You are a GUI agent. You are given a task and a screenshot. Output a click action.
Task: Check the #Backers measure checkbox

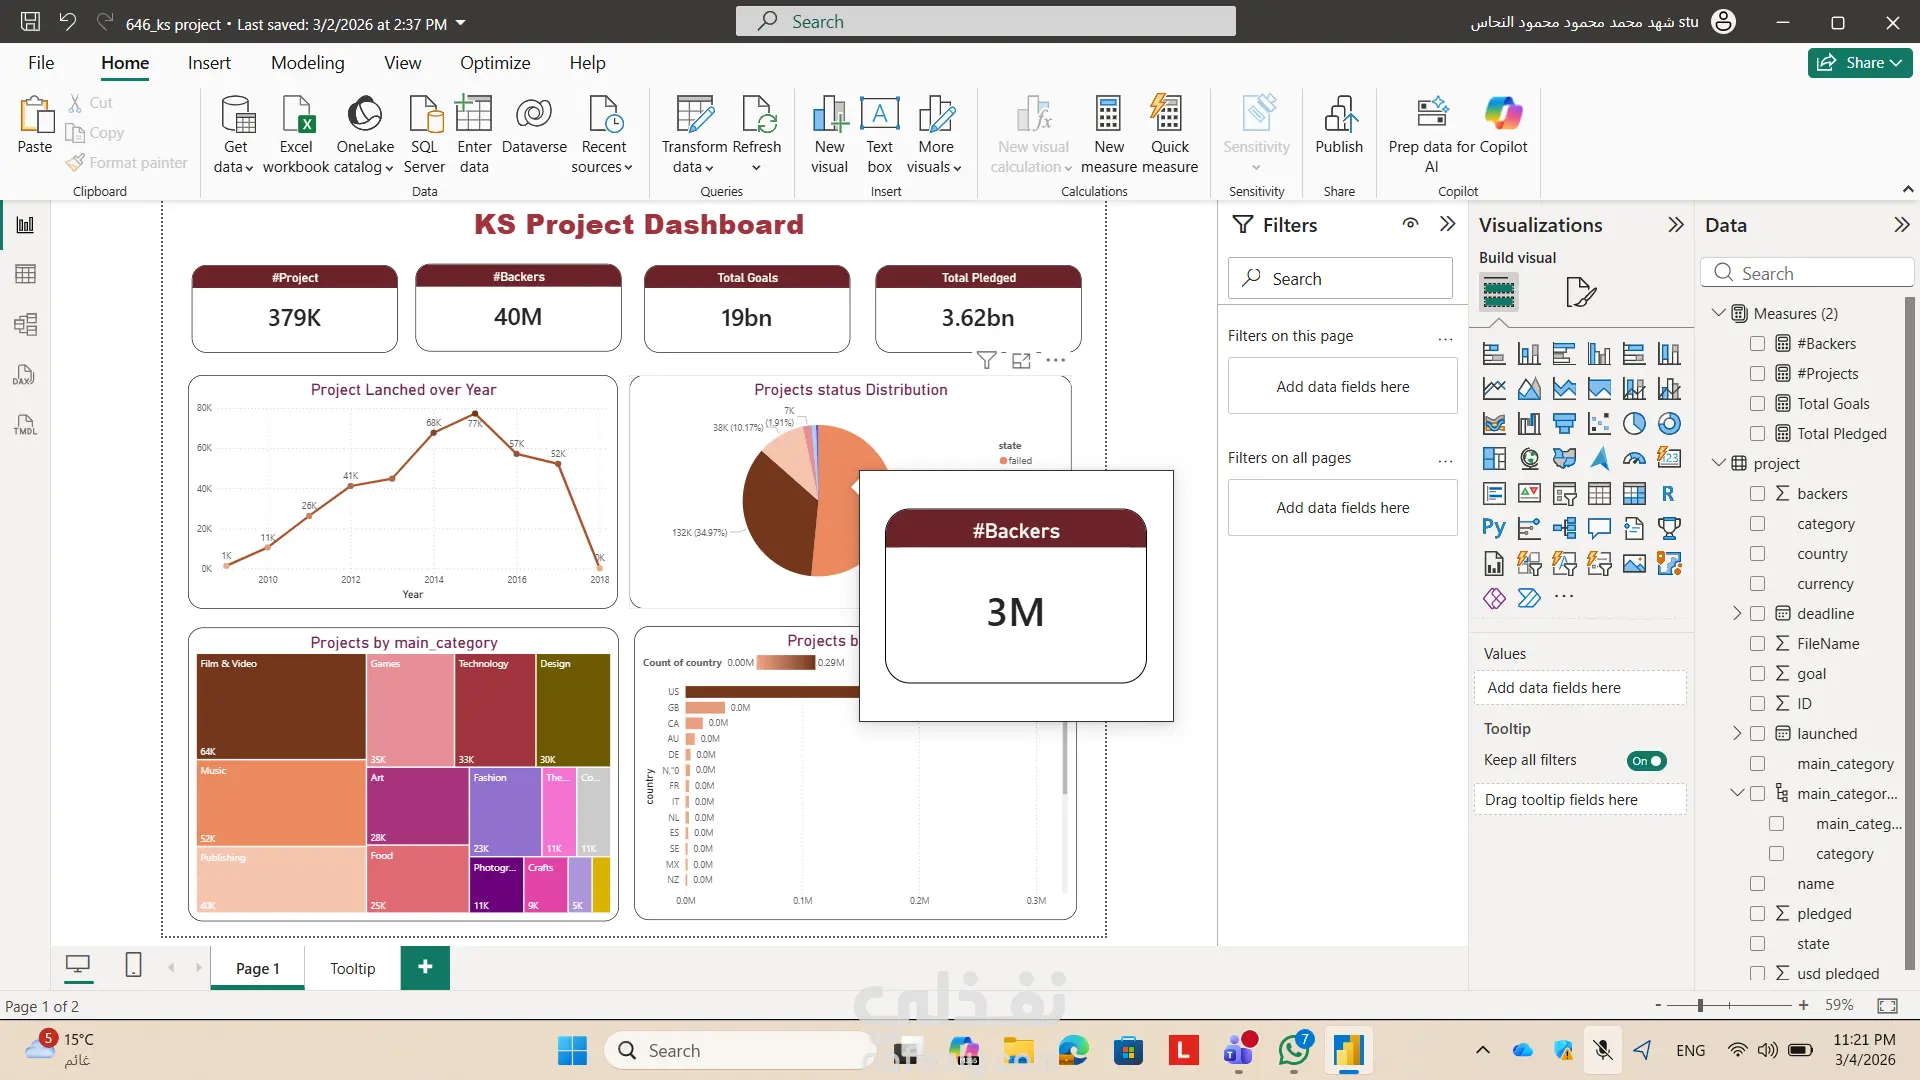(x=1757, y=343)
